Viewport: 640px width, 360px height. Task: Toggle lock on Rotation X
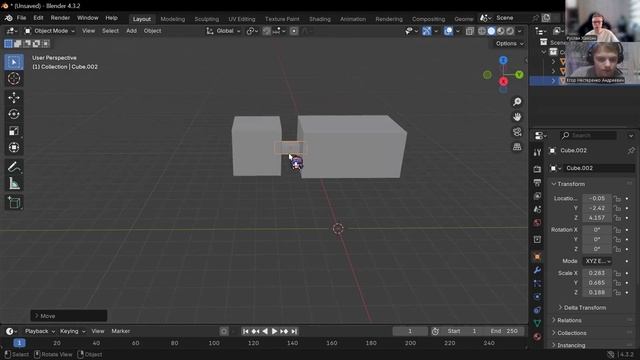point(618,230)
